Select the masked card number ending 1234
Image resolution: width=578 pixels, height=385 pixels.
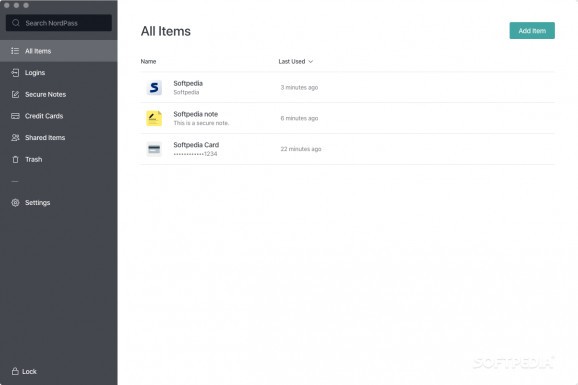point(195,154)
